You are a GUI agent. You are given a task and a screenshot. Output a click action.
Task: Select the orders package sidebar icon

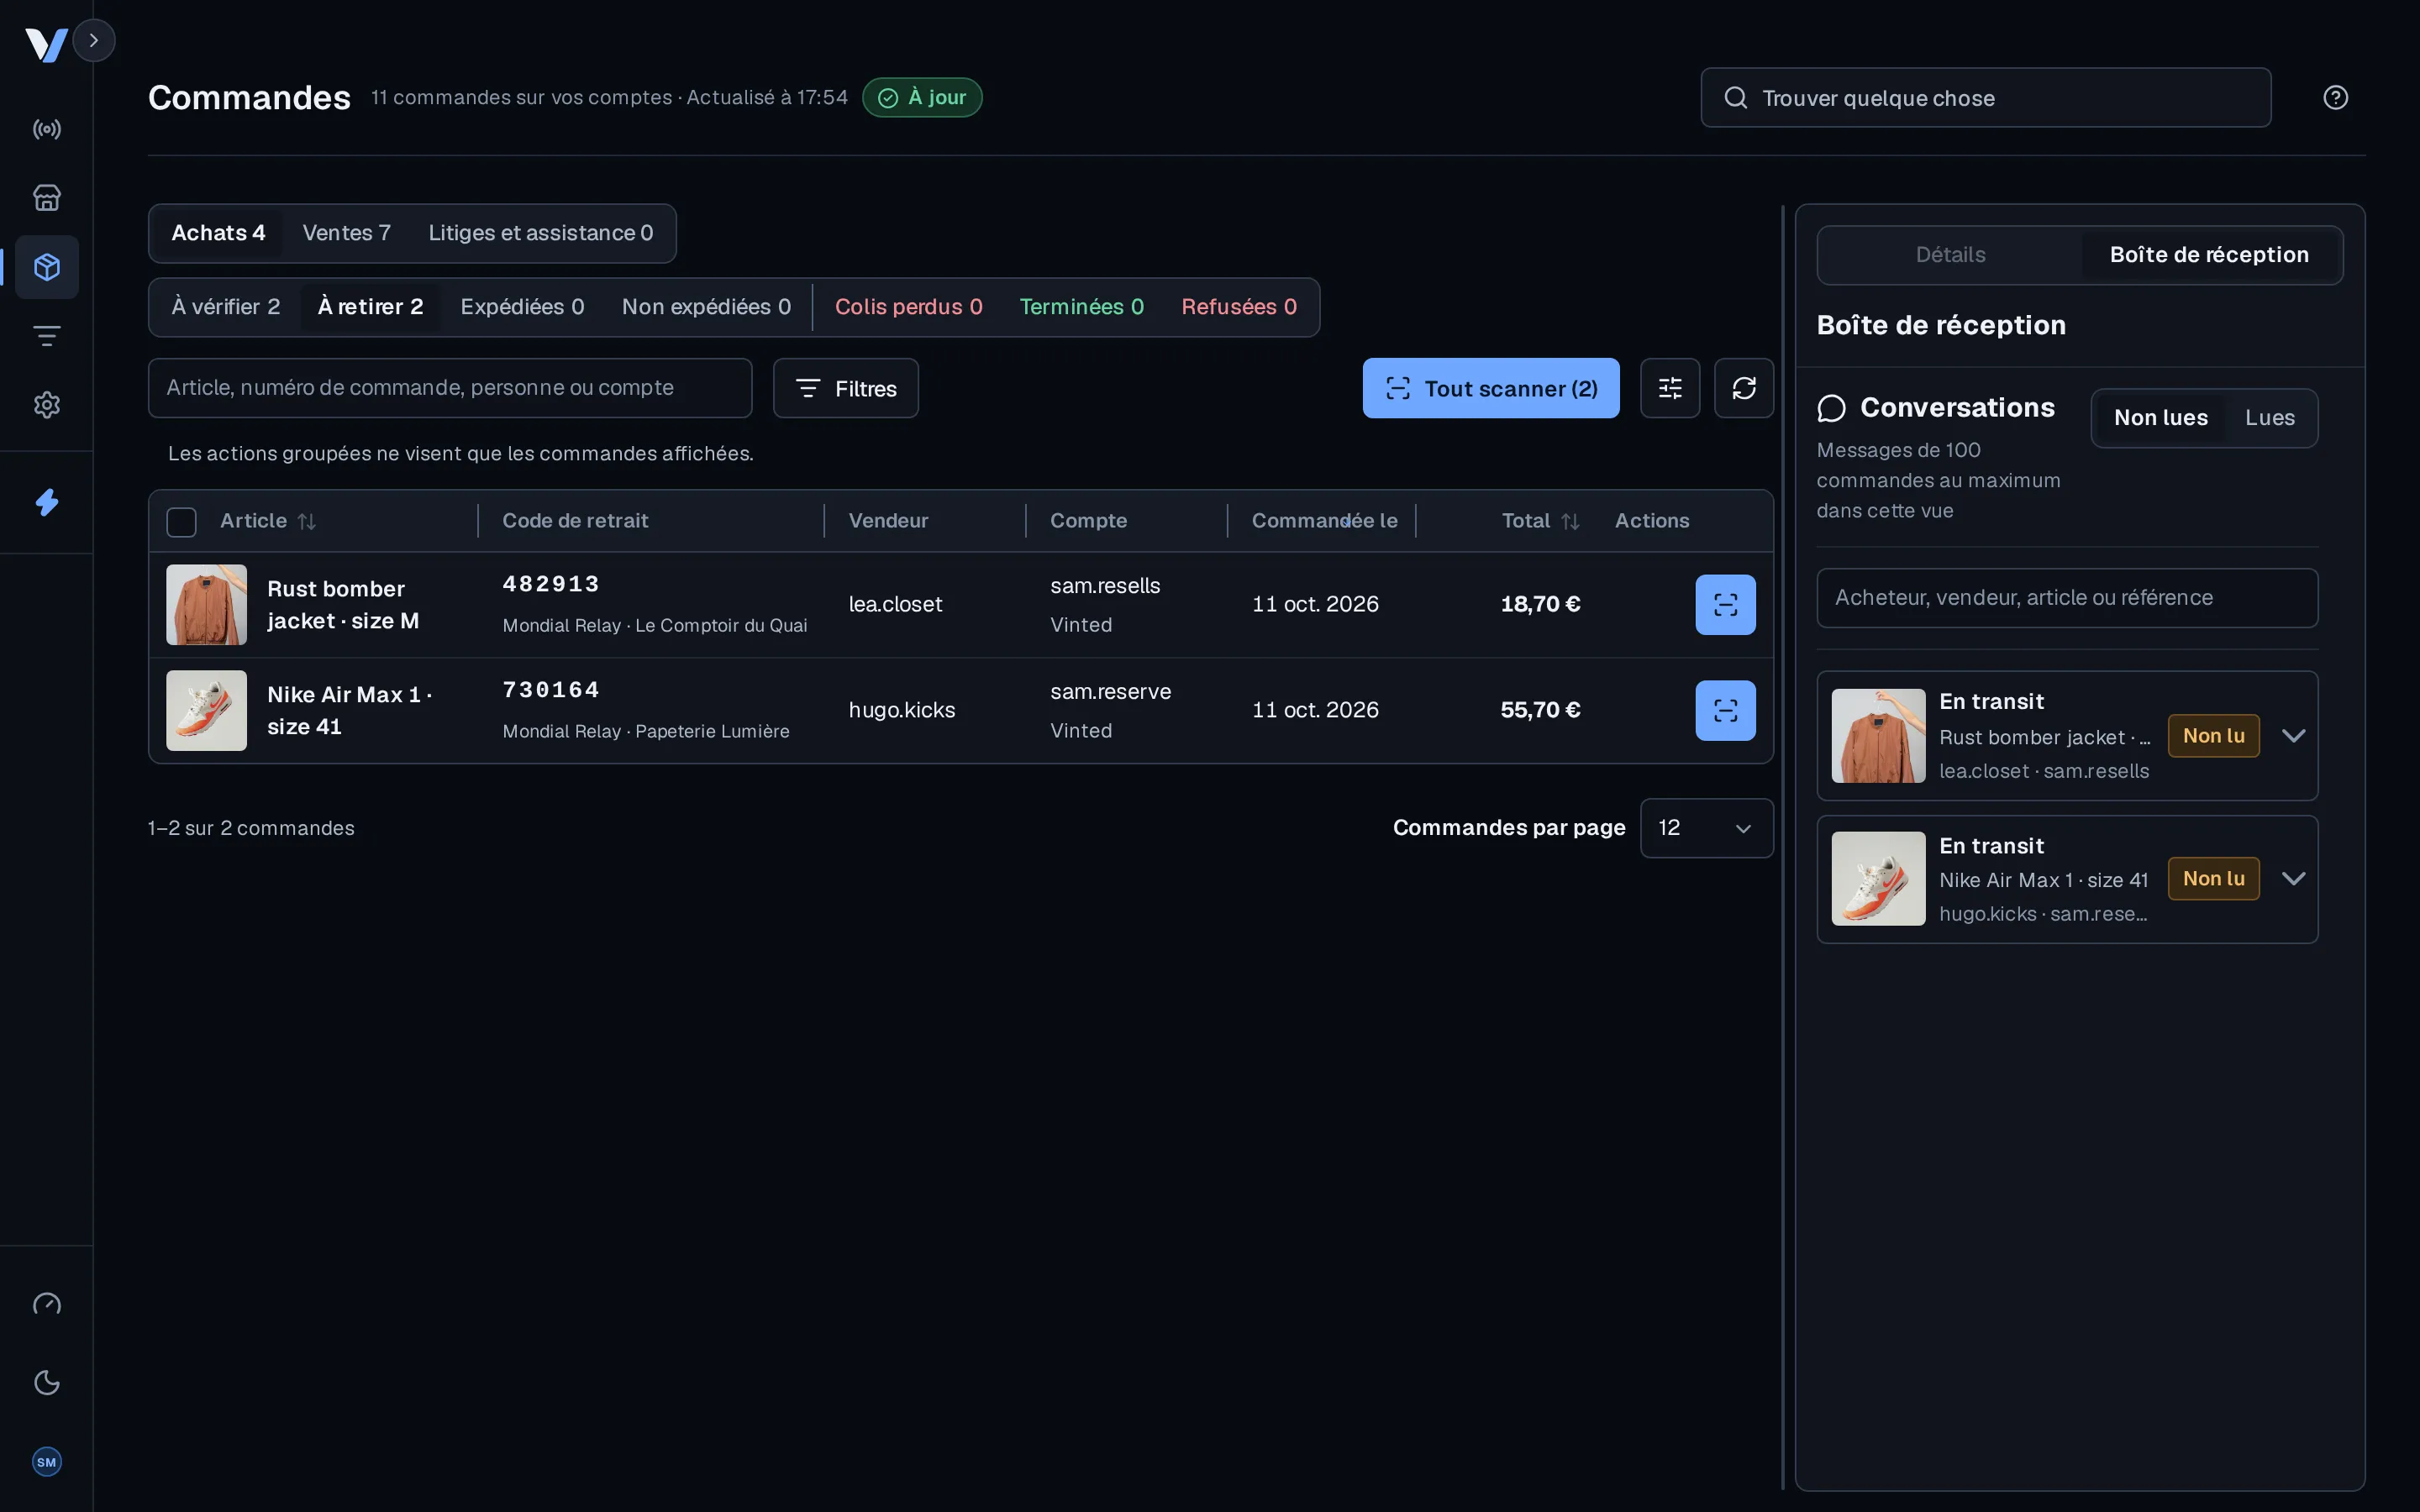coord(47,267)
